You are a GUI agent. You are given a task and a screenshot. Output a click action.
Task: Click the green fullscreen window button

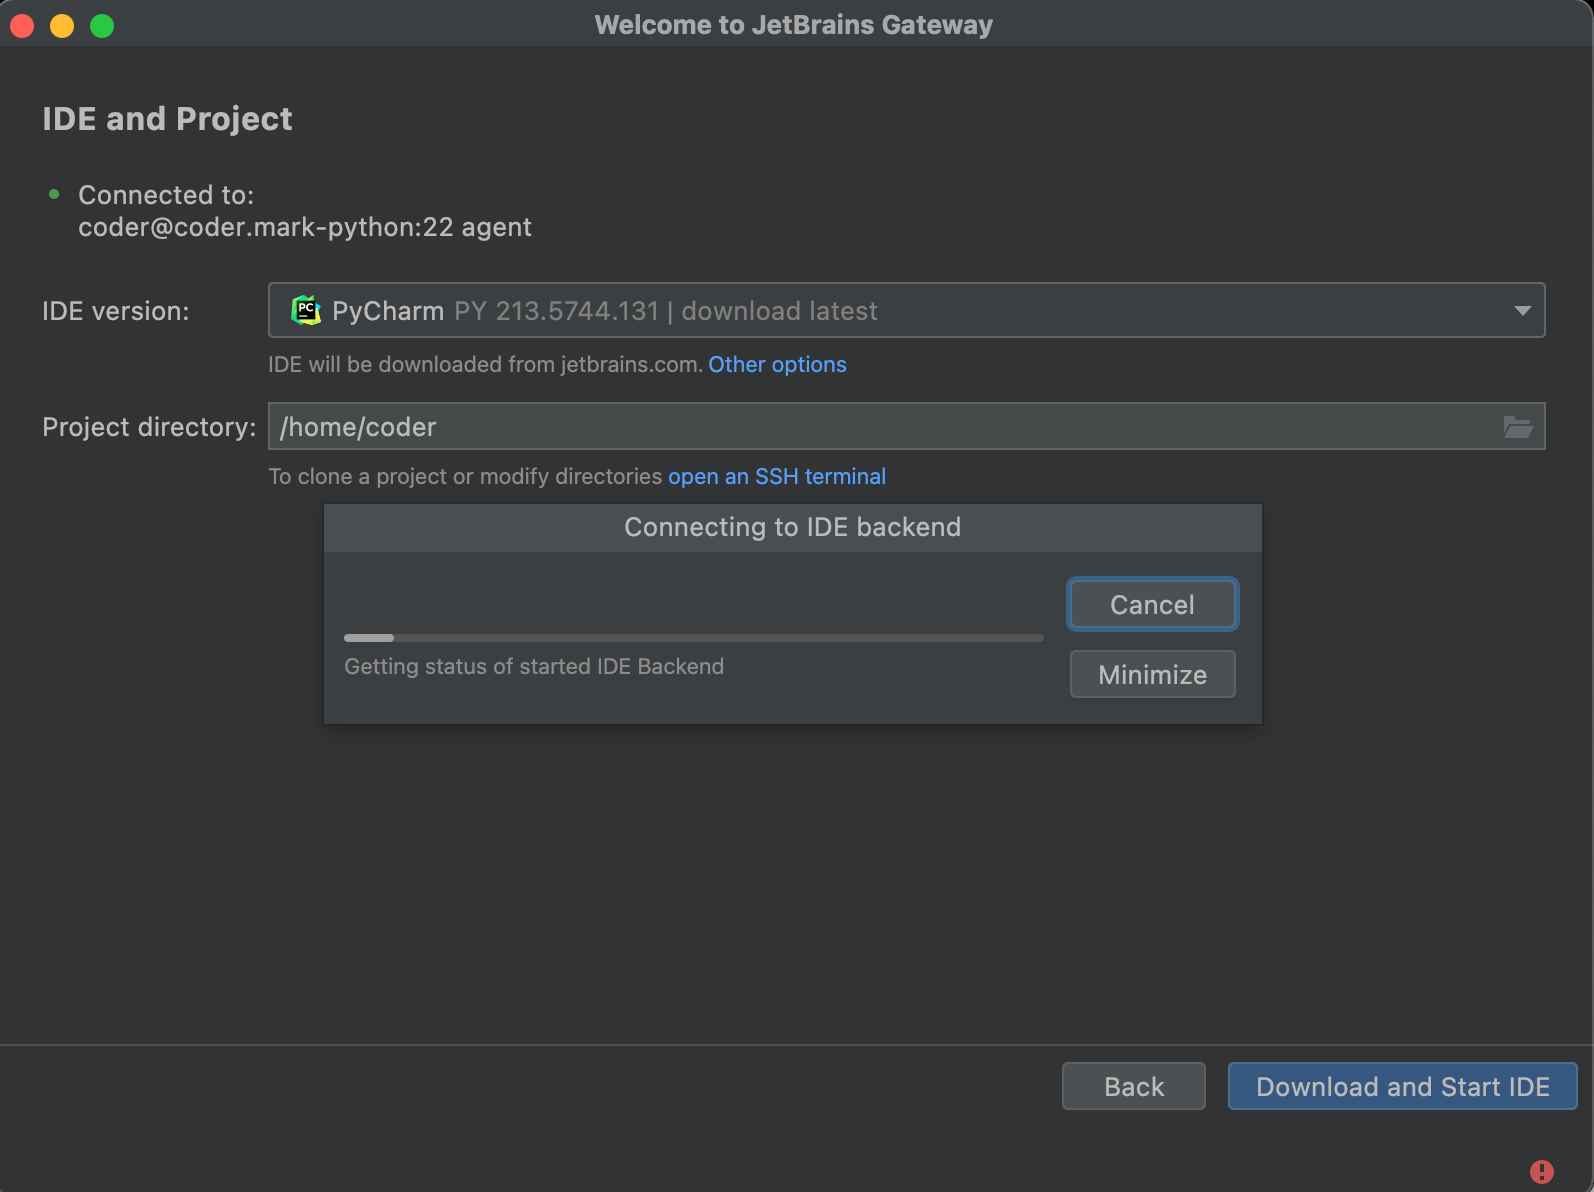(x=102, y=26)
